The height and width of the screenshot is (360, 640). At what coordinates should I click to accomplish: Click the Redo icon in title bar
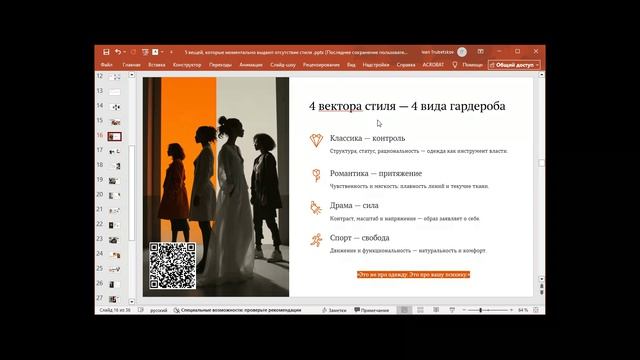point(133,52)
